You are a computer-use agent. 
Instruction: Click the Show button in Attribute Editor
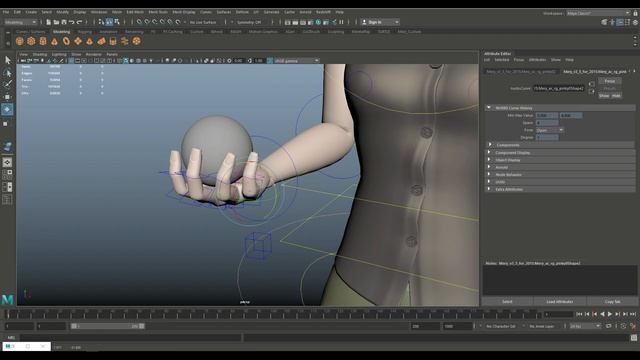click(604, 96)
